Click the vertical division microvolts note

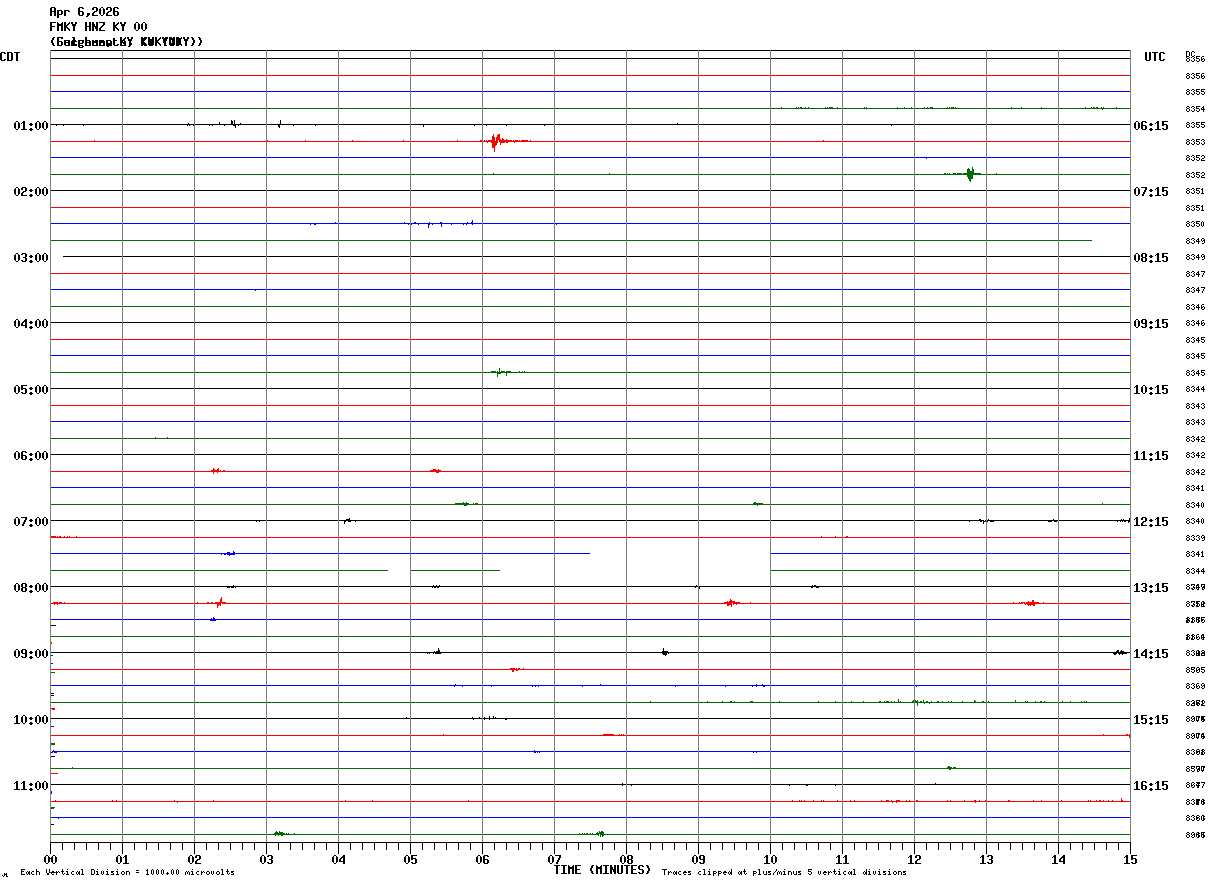127,873
